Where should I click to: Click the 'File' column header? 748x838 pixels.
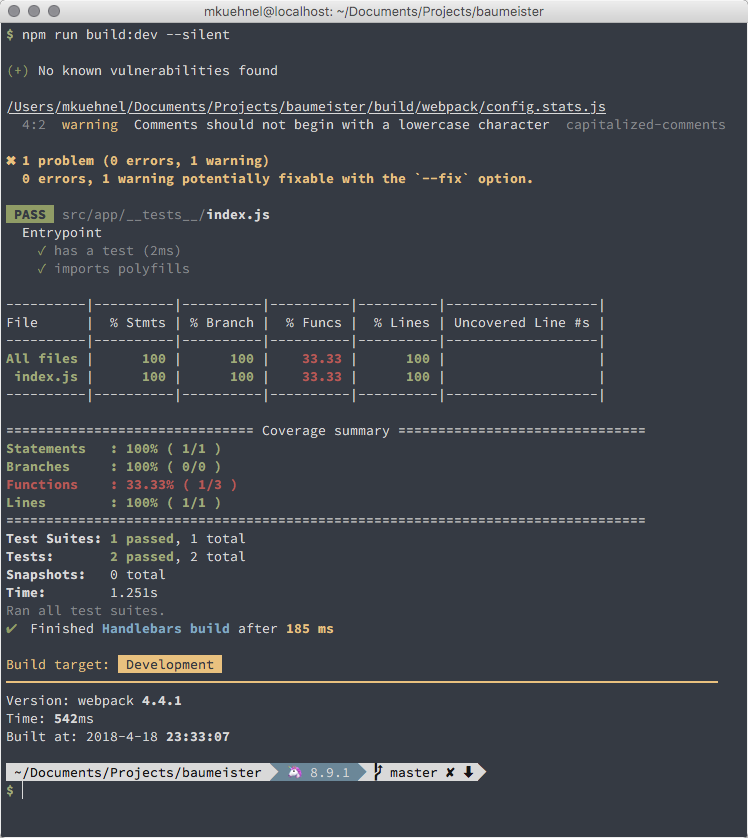click(22, 323)
